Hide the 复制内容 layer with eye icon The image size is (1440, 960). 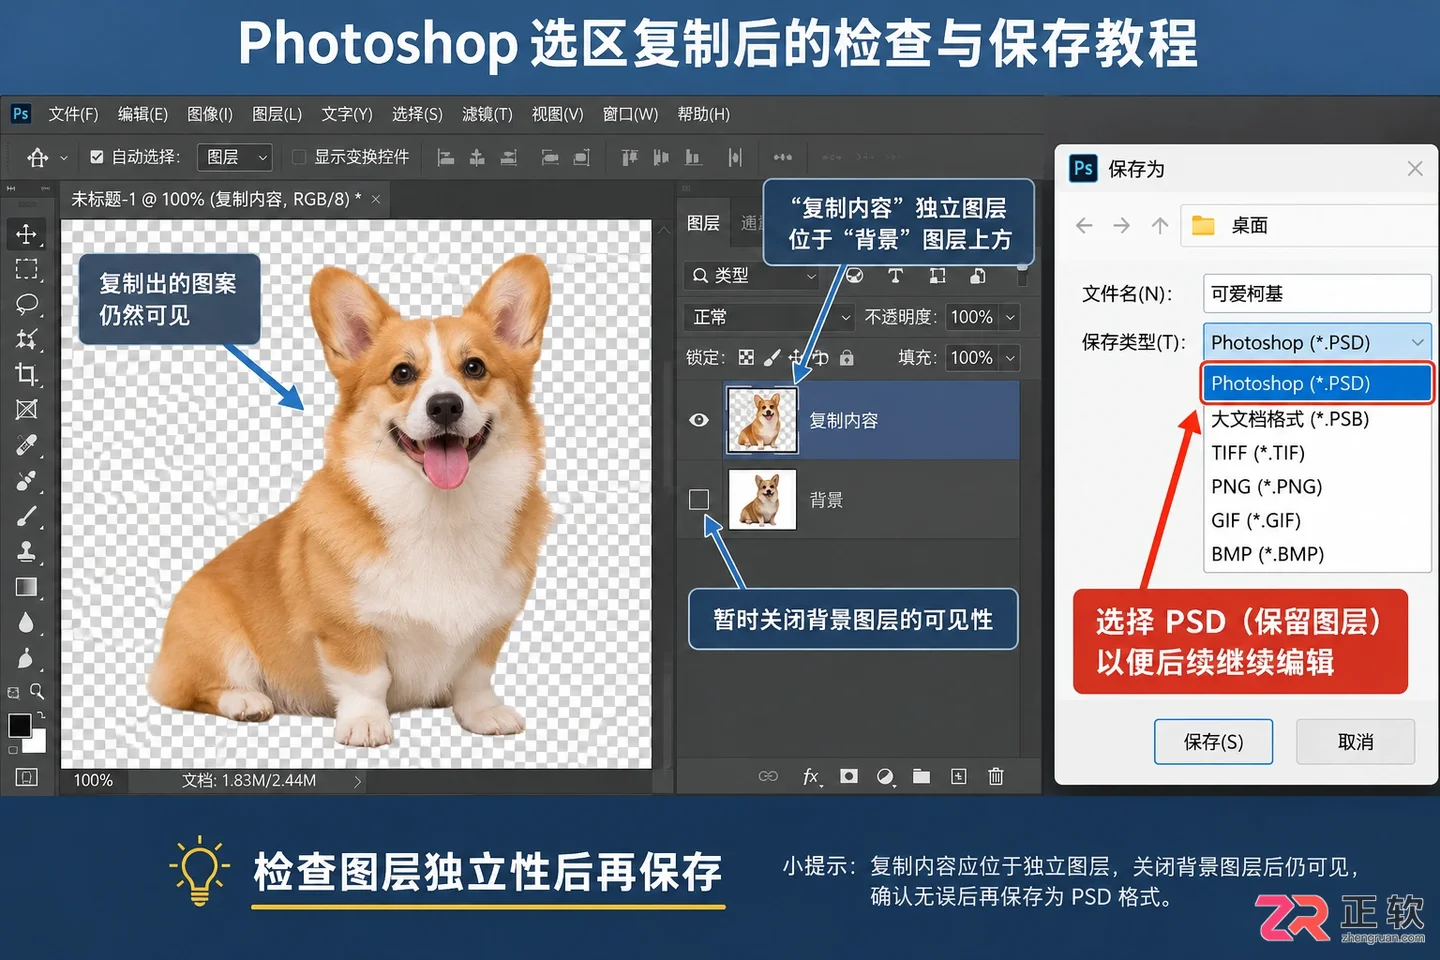699,420
